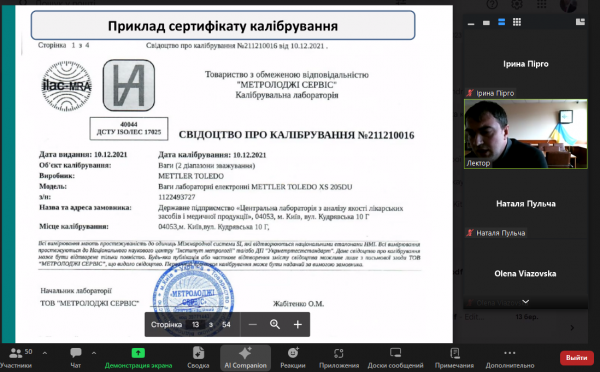
Task: Expand the arrow next to Участники
Action: [x=45, y=353]
